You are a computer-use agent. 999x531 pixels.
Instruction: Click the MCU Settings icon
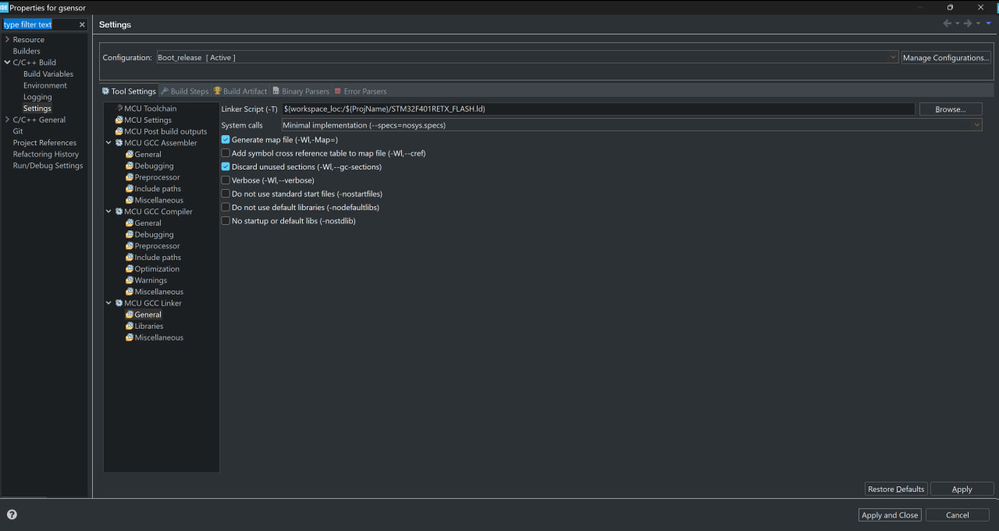119,120
